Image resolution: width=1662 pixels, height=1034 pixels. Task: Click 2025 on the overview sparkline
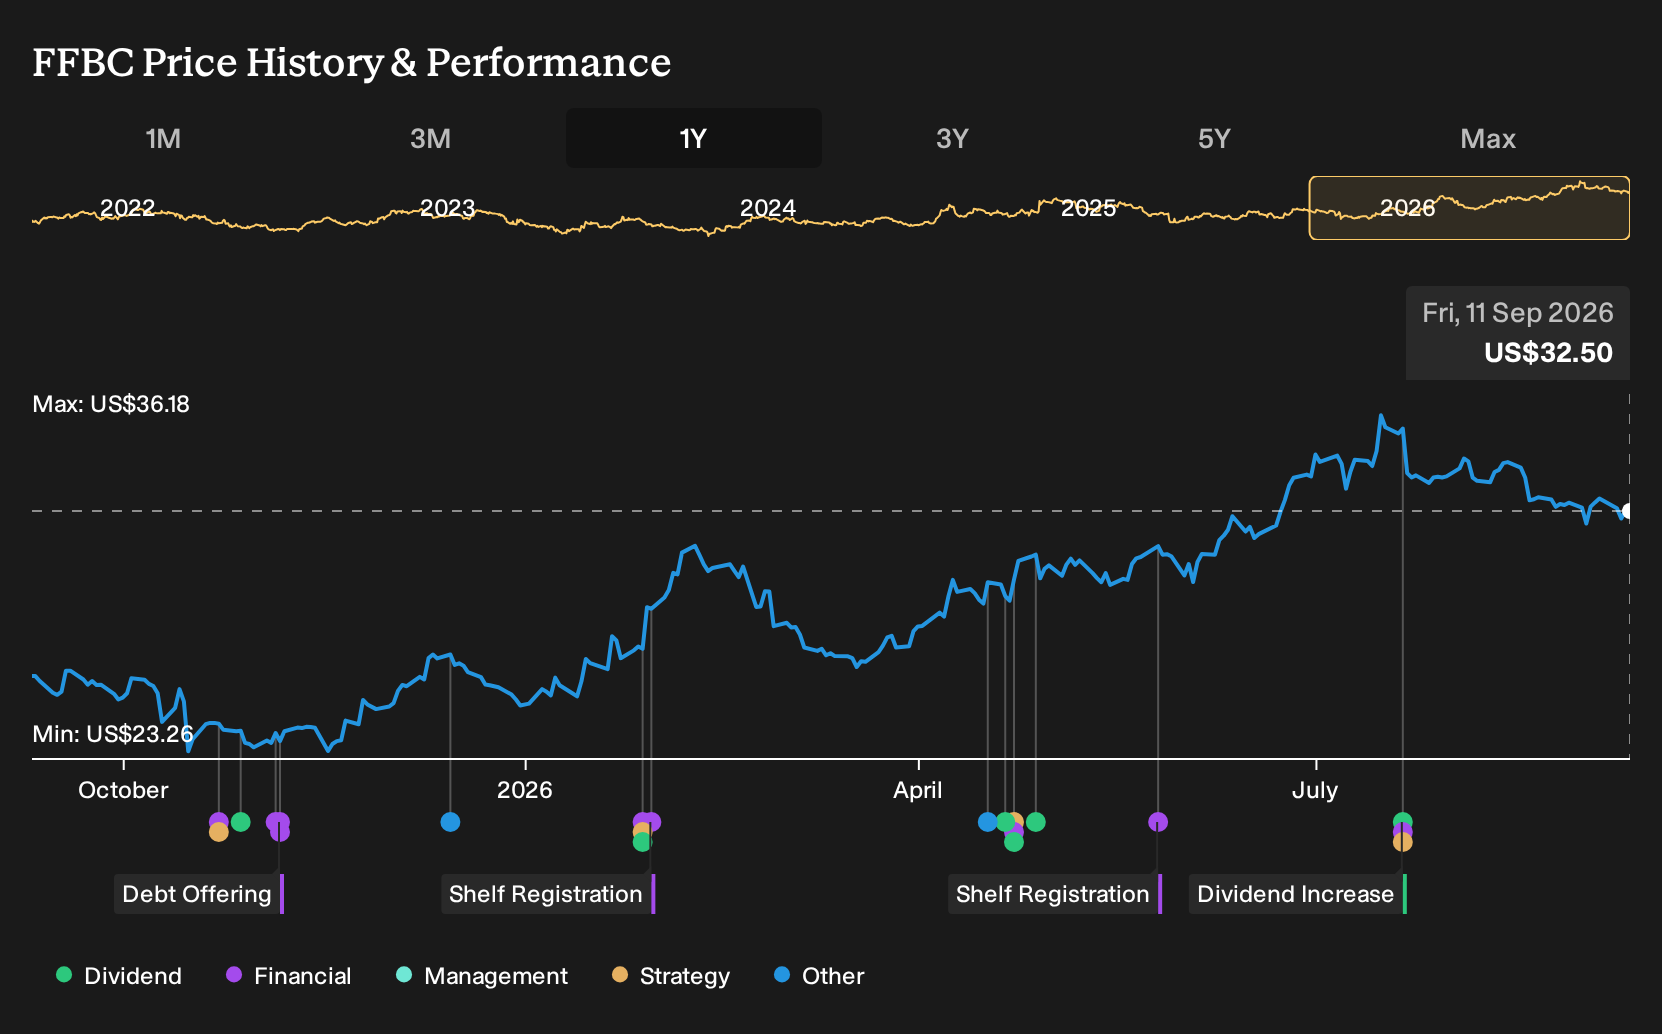(1088, 208)
